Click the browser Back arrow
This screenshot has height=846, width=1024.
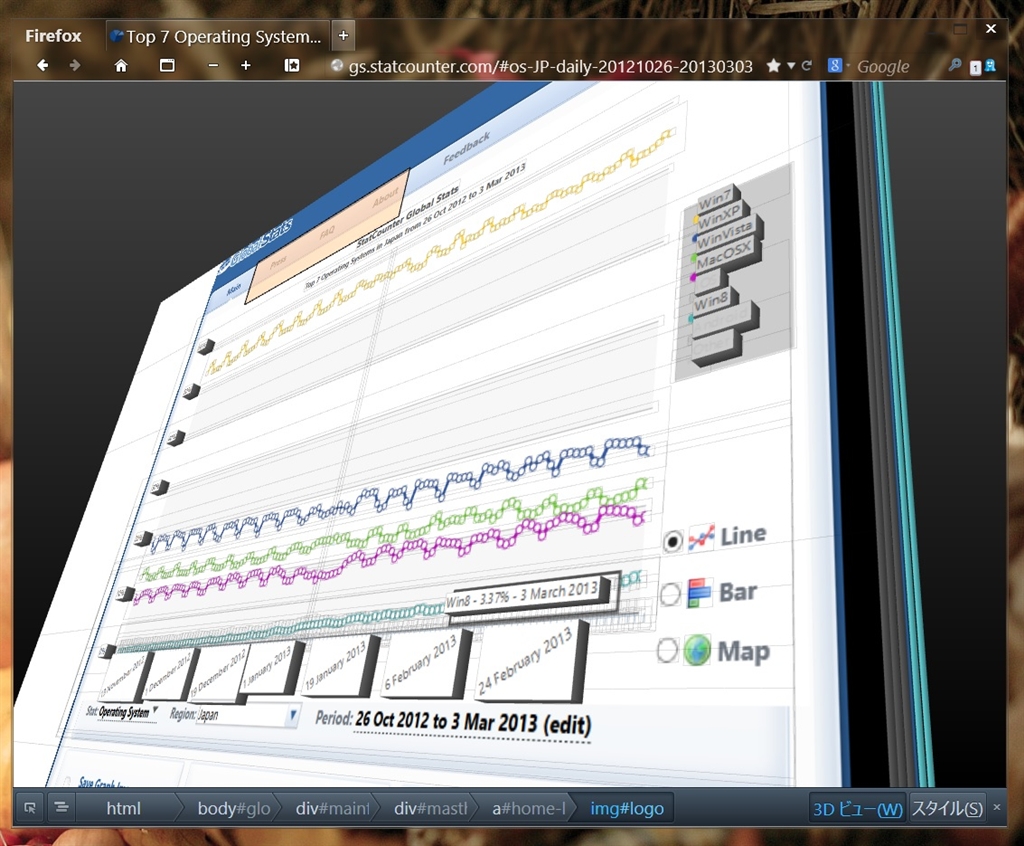coord(42,66)
